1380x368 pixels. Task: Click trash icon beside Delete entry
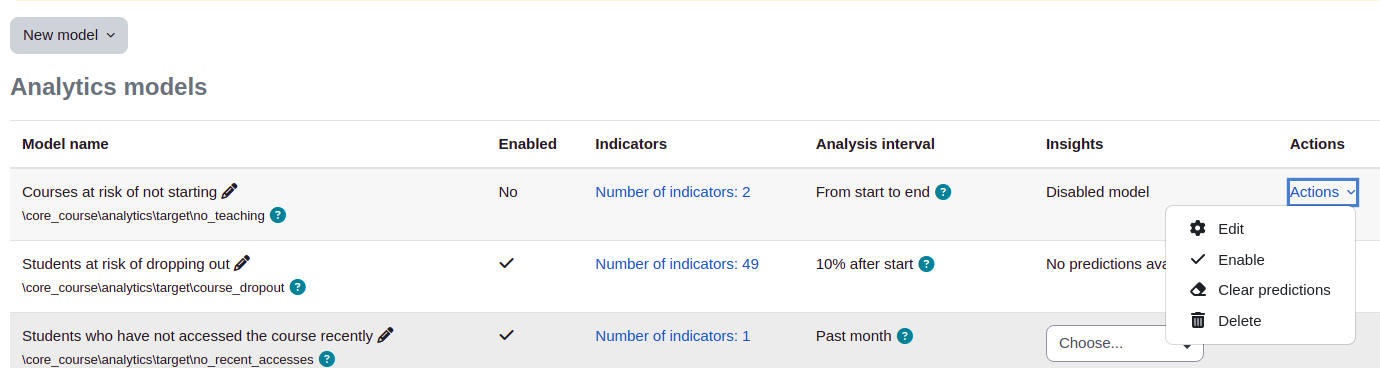pyautogui.click(x=1198, y=320)
